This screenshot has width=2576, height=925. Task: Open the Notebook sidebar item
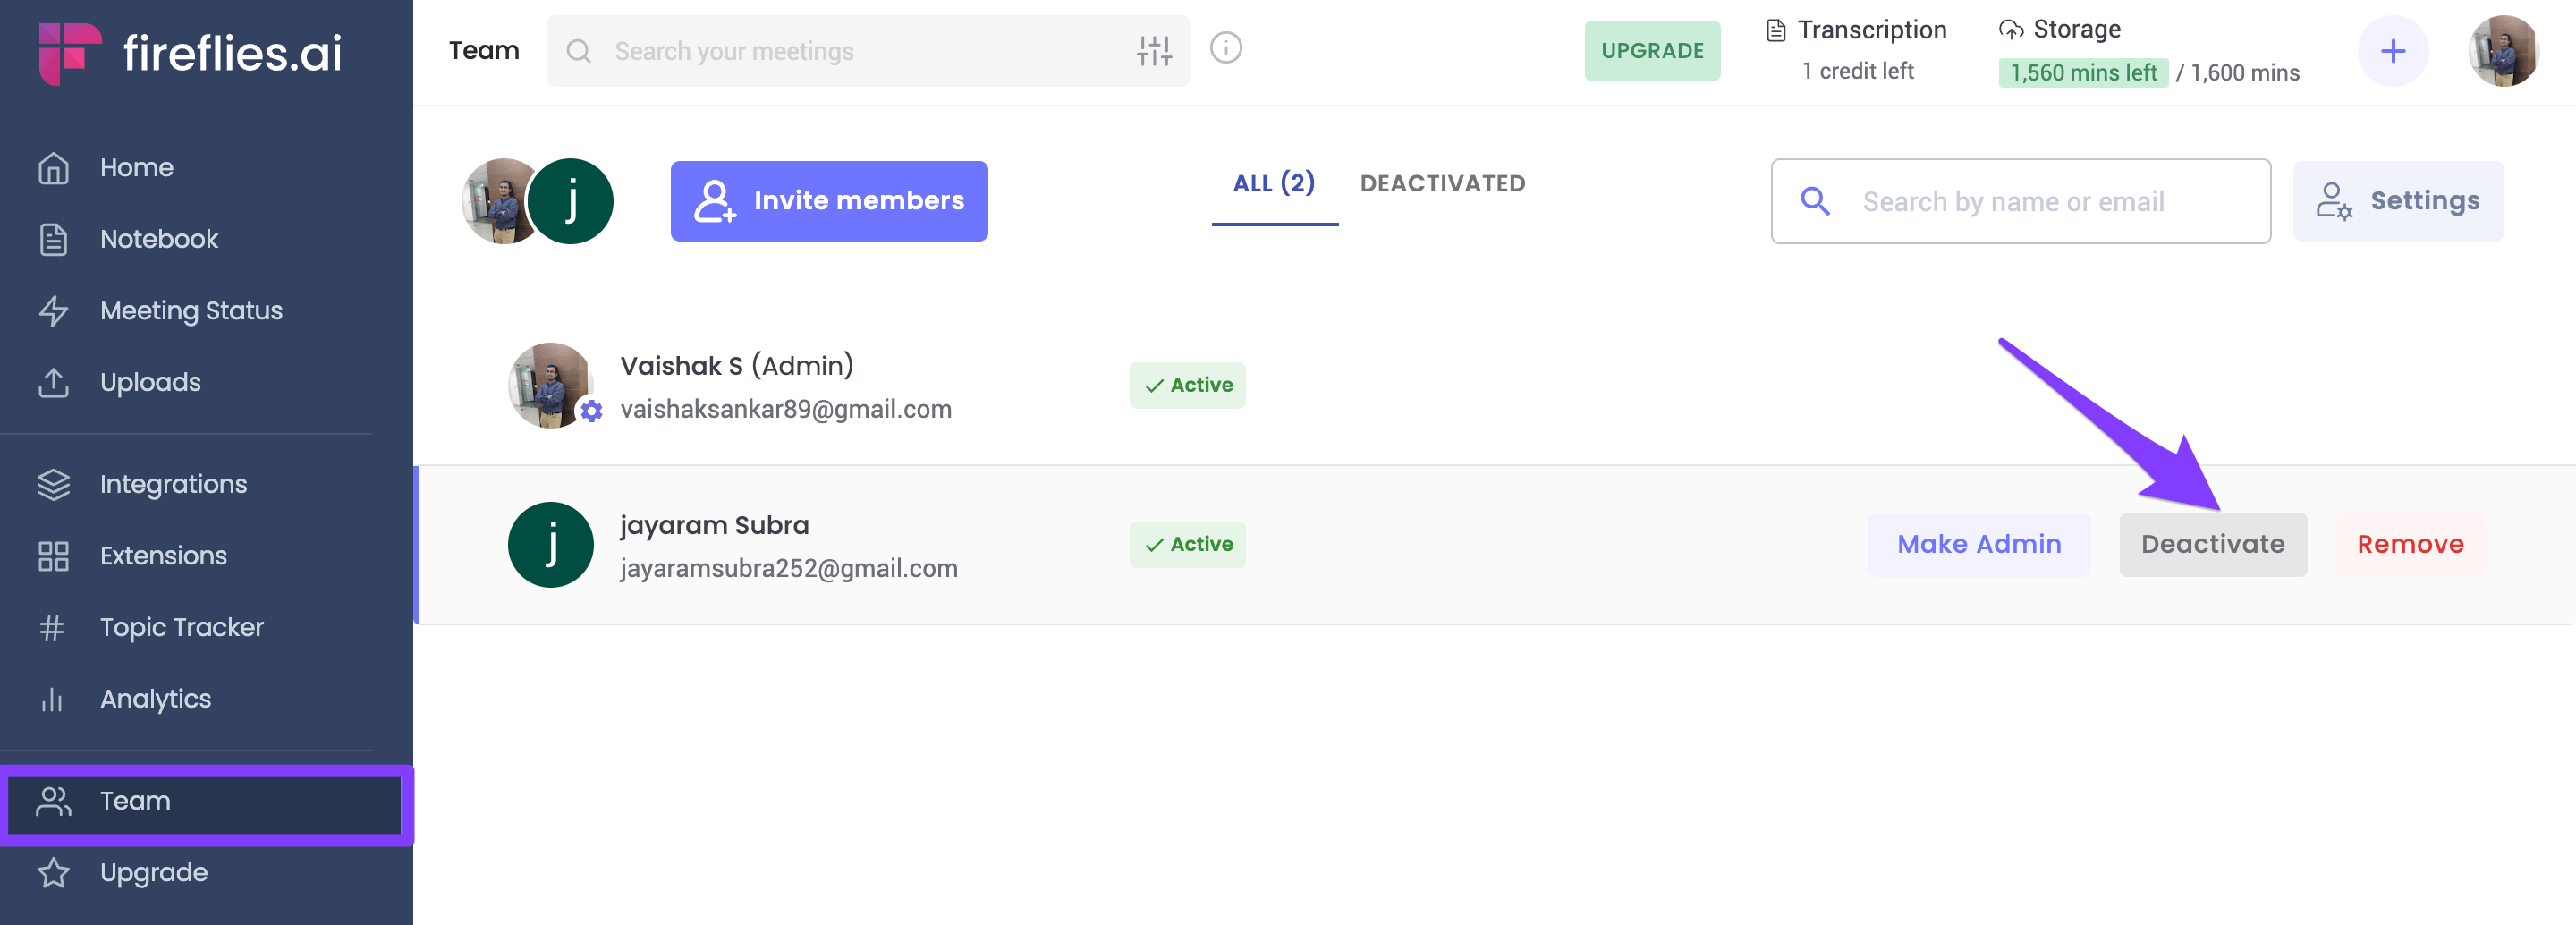tap(158, 239)
